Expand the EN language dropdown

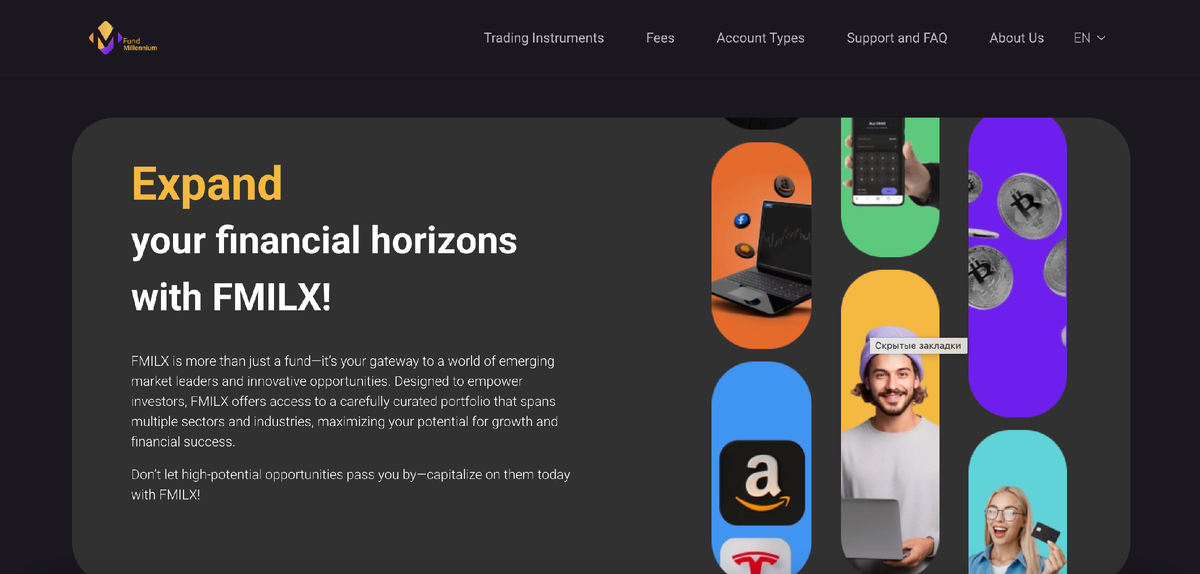(x=1089, y=38)
